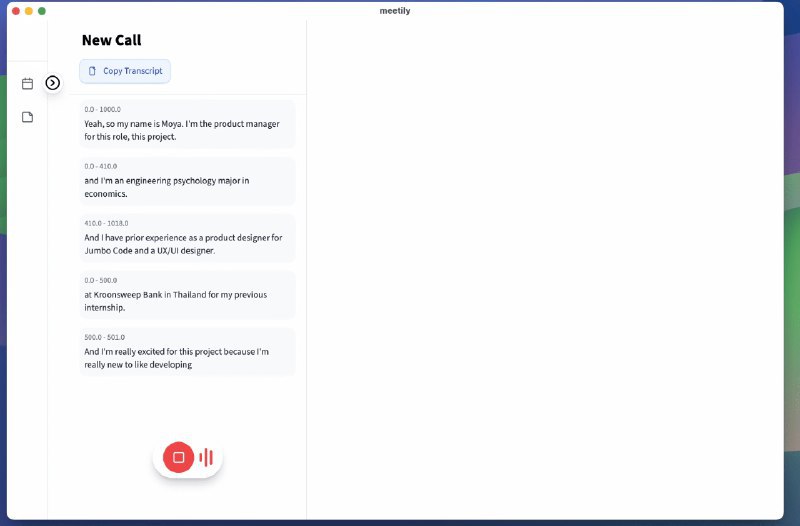800x526 pixels.
Task: Minimize the meetily window with yellow button
Action: pos(29,10)
